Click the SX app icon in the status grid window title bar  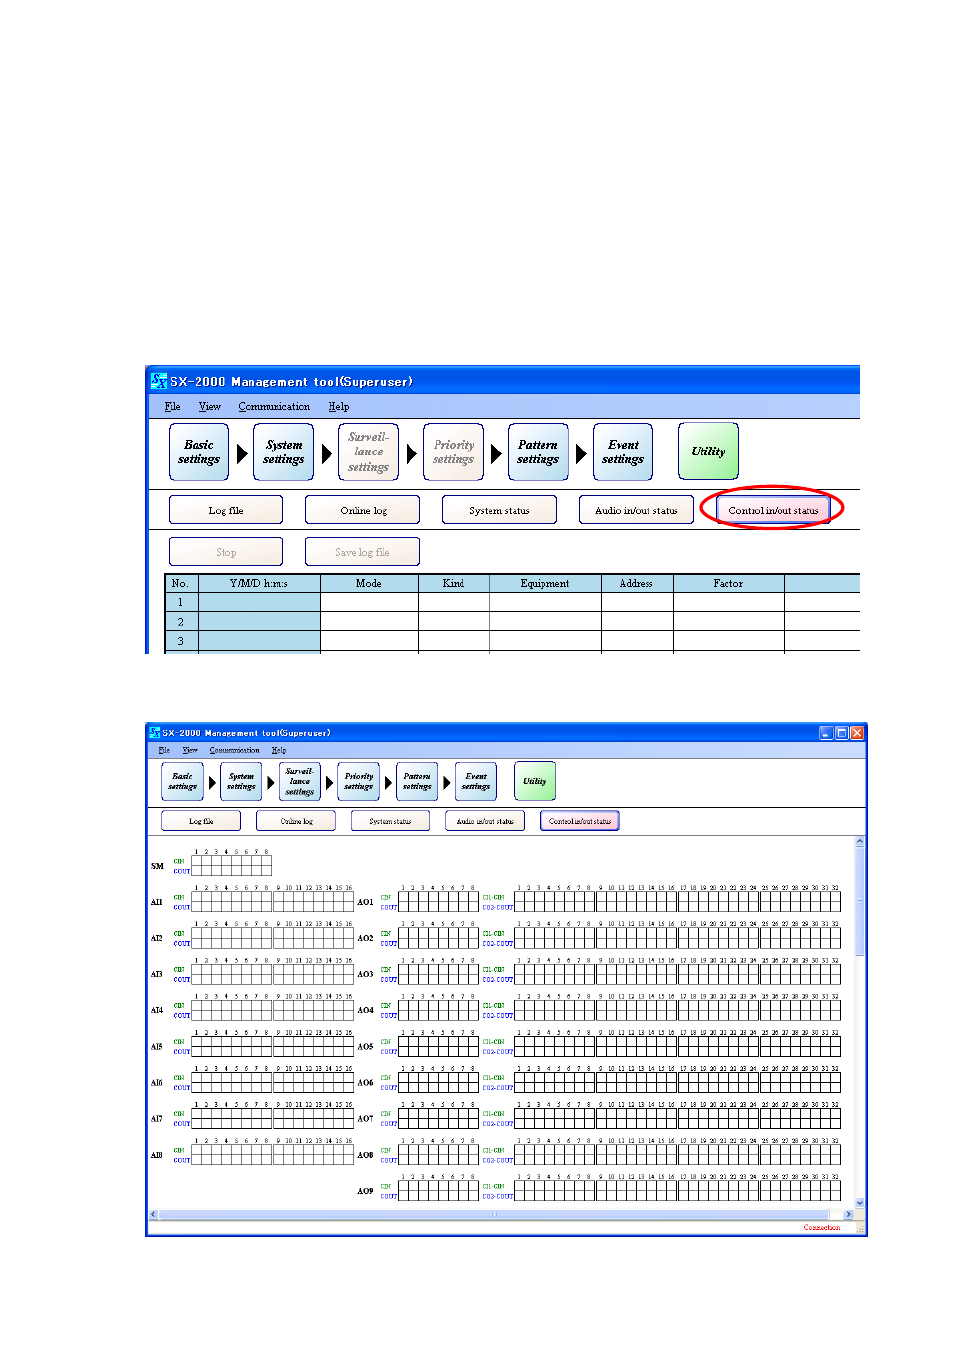coord(154,733)
